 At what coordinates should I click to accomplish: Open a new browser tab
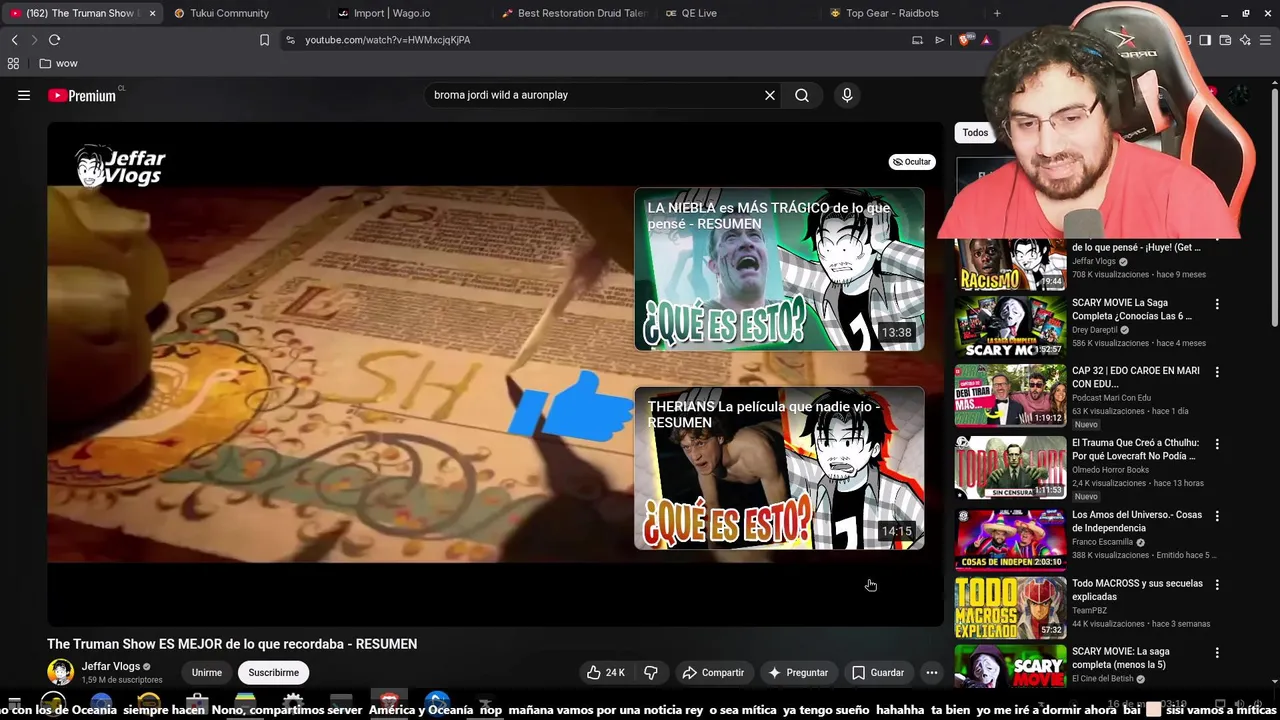997,13
